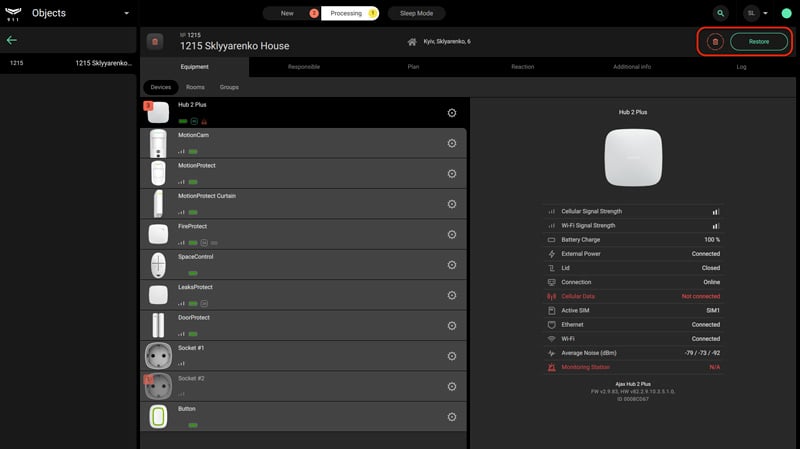The width and height of the screenshot is (800, 449).
Task: Show the Groups list
Action: (x=229, y=87)
